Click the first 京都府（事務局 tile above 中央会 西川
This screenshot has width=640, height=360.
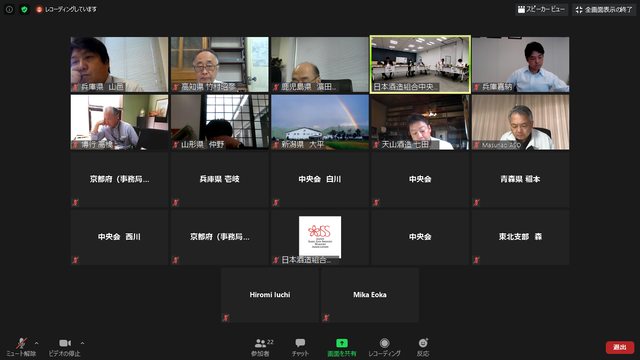pyautogui.click(x=119, y=180)
